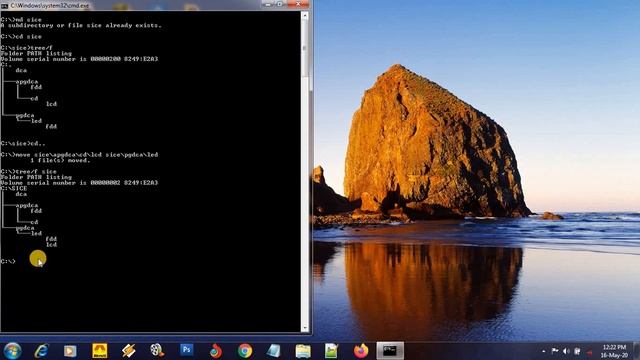Screen dimensions: 640x360
Task: Click the 'C:\sice>cd..' command line
Action: click(x=23, y=144)
